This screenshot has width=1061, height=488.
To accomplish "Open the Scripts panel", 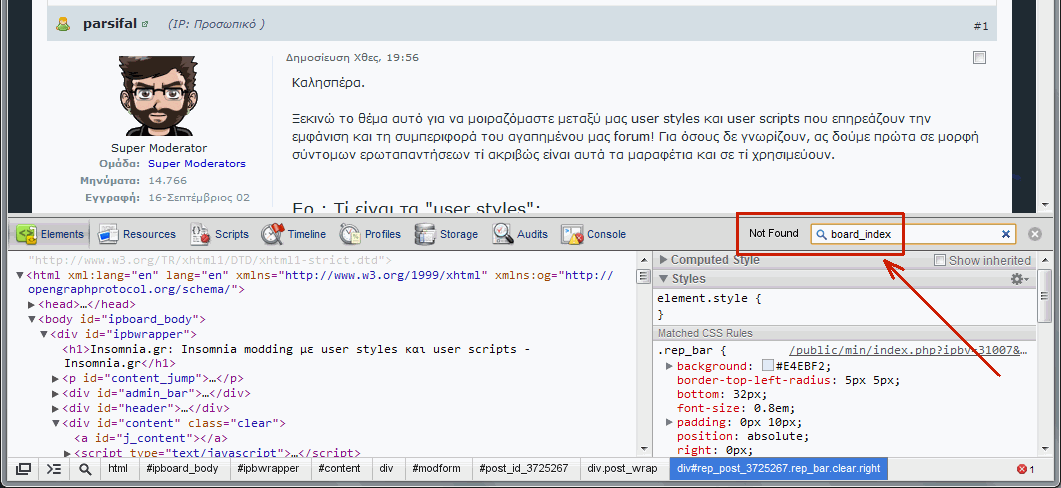I will [x=219, y=234].
